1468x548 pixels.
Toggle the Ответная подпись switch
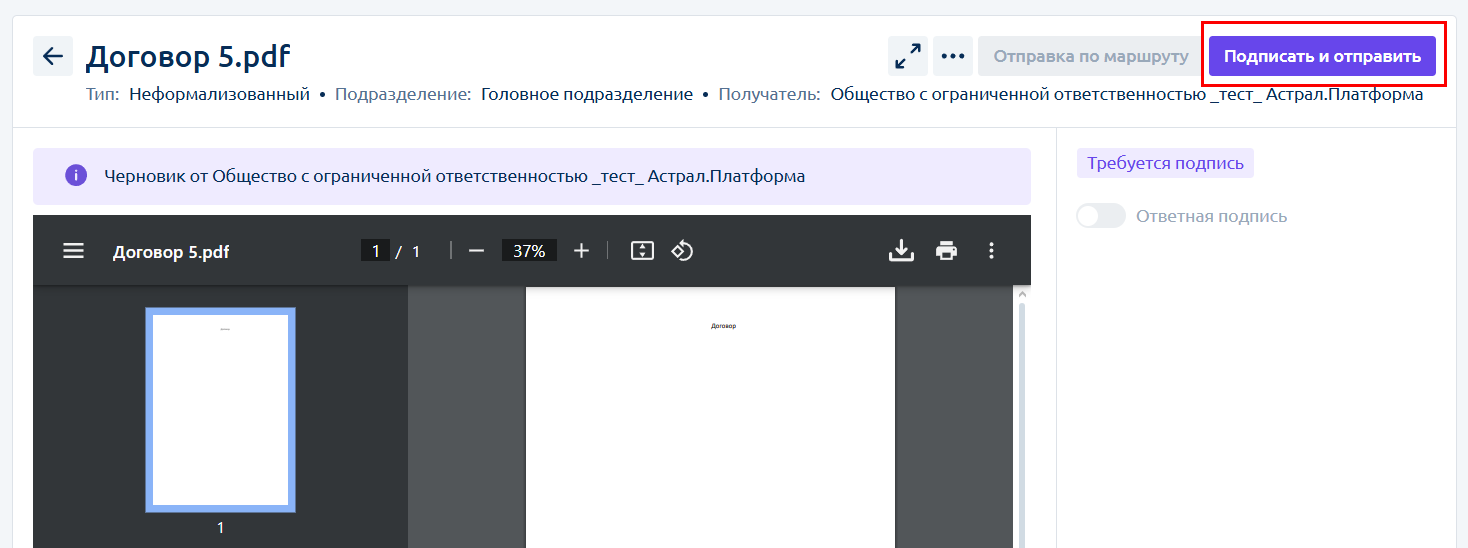pos(1101,216)
